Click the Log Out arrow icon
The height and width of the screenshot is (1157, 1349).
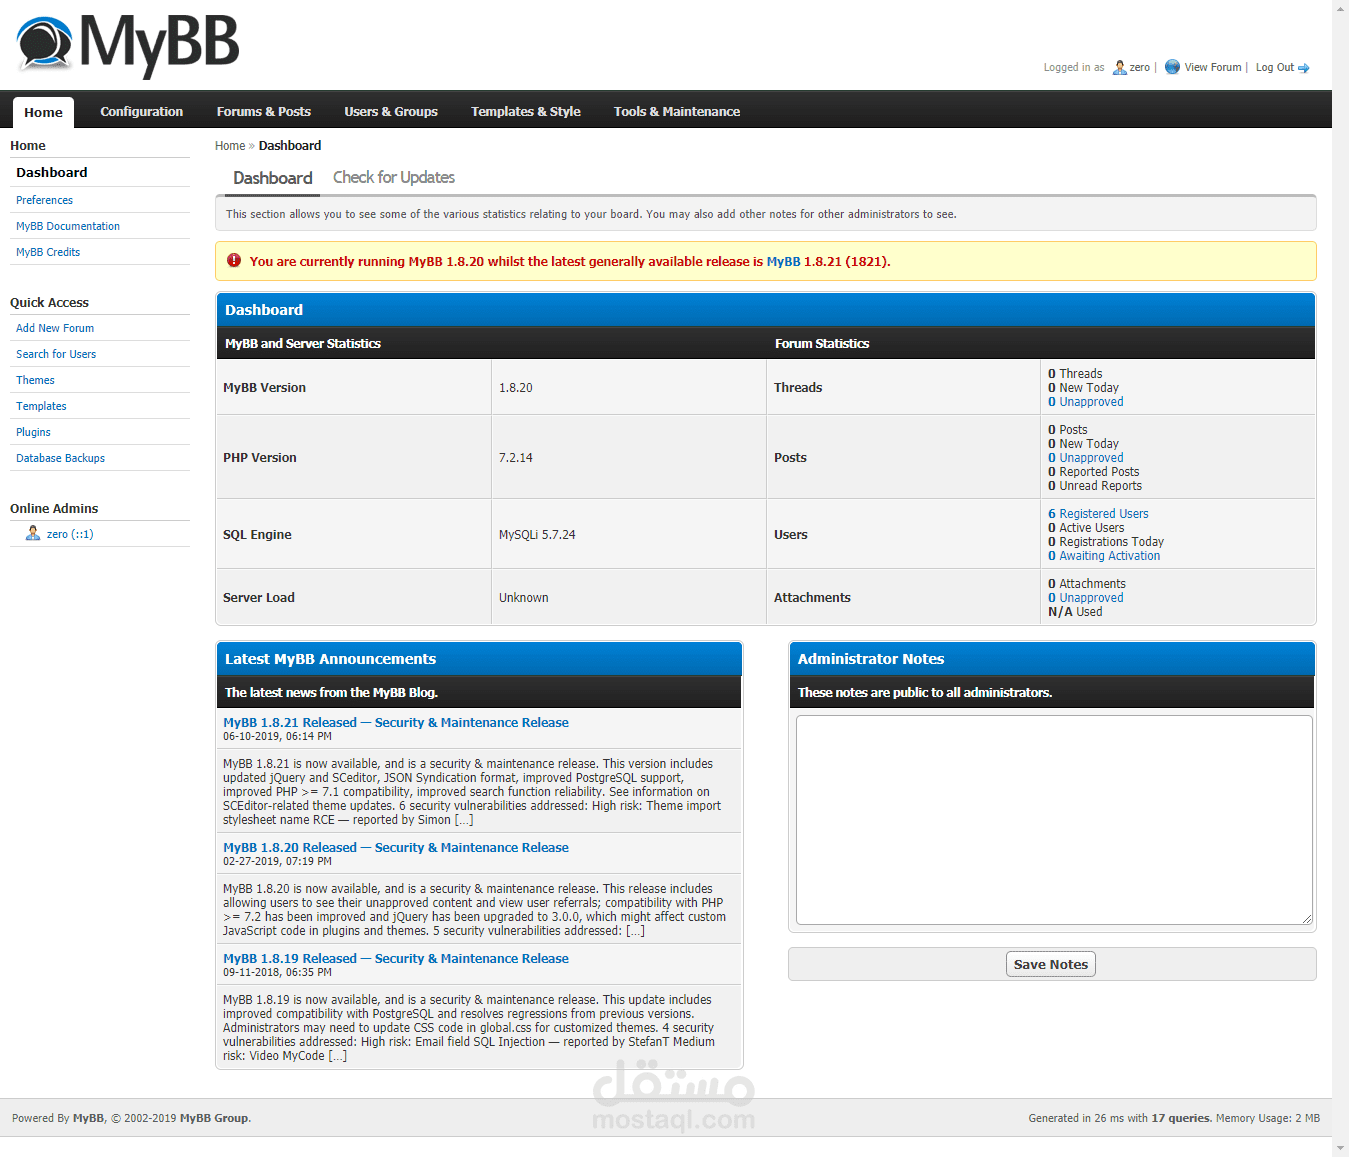click(1304, 68)
